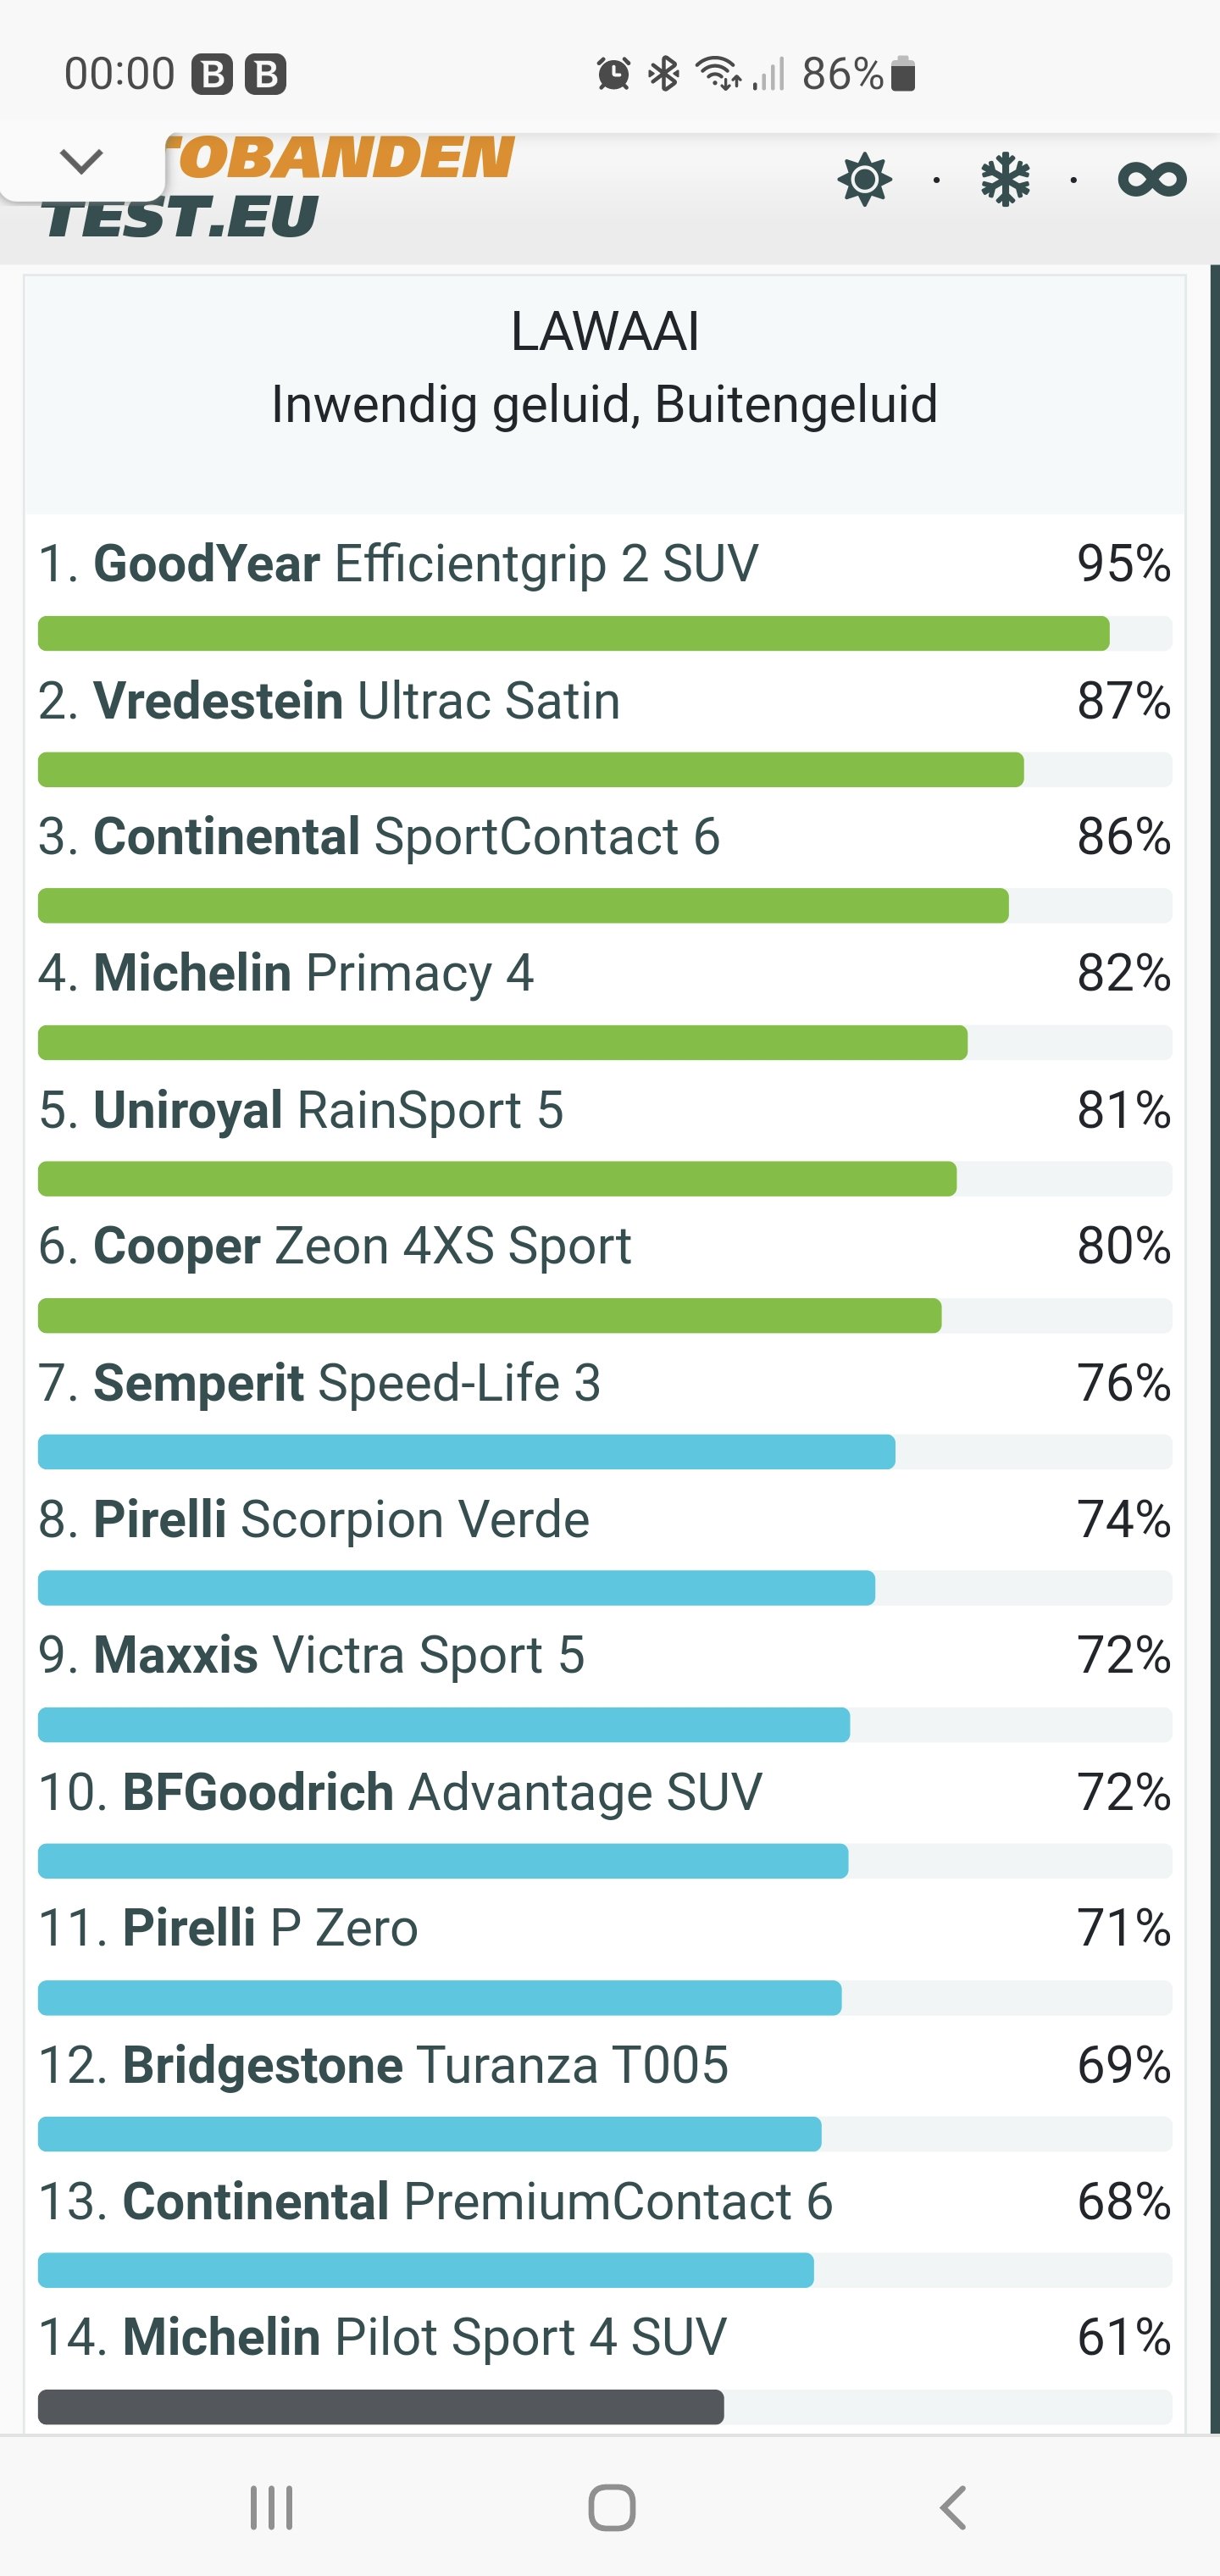Open GoodYear Efficientgrip 2 SUV result
Viewport: 1220px width, 2576px height.
point(426,564)
